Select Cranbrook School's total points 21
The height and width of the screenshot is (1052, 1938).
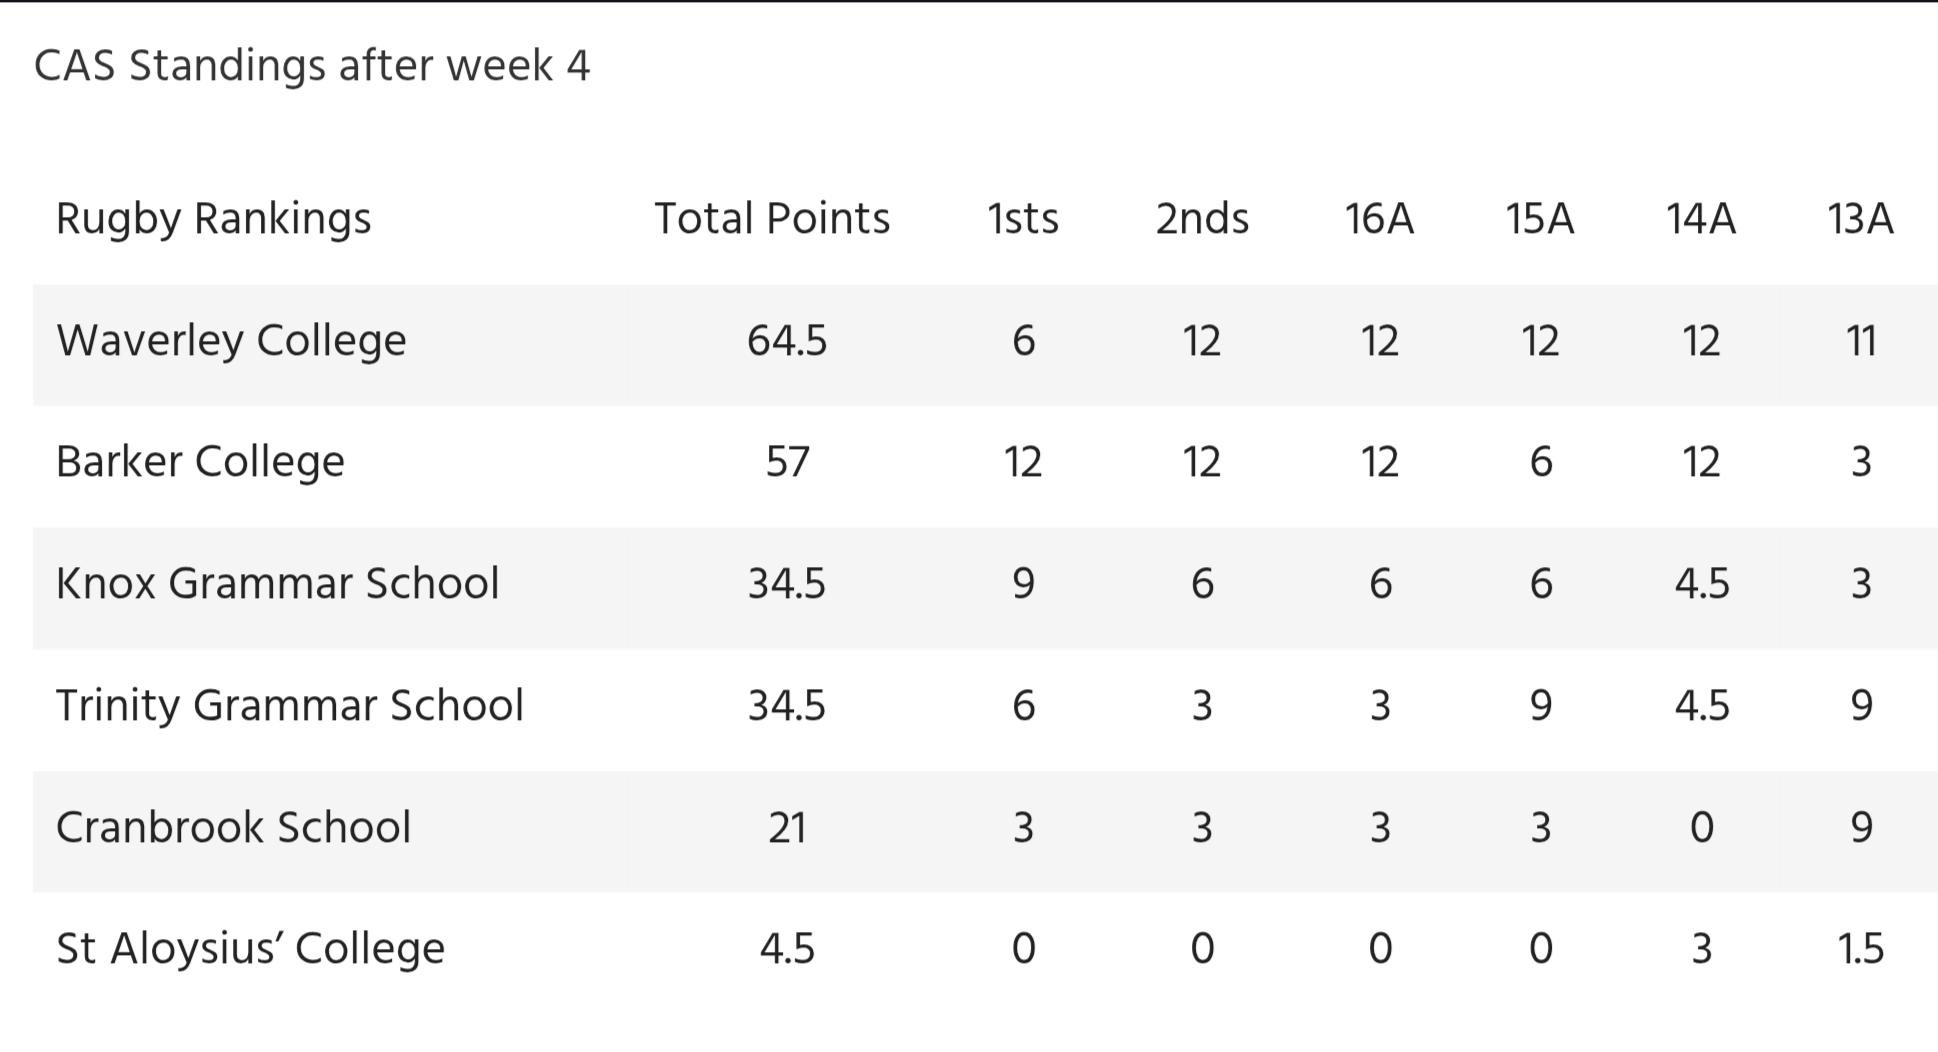[787, 827]
